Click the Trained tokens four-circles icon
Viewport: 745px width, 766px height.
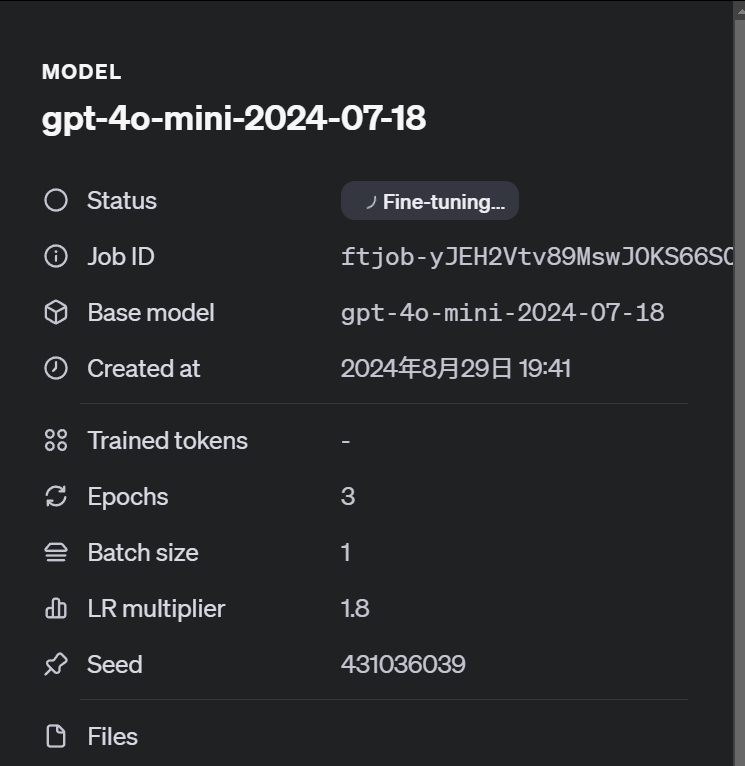tap(56, 440)
